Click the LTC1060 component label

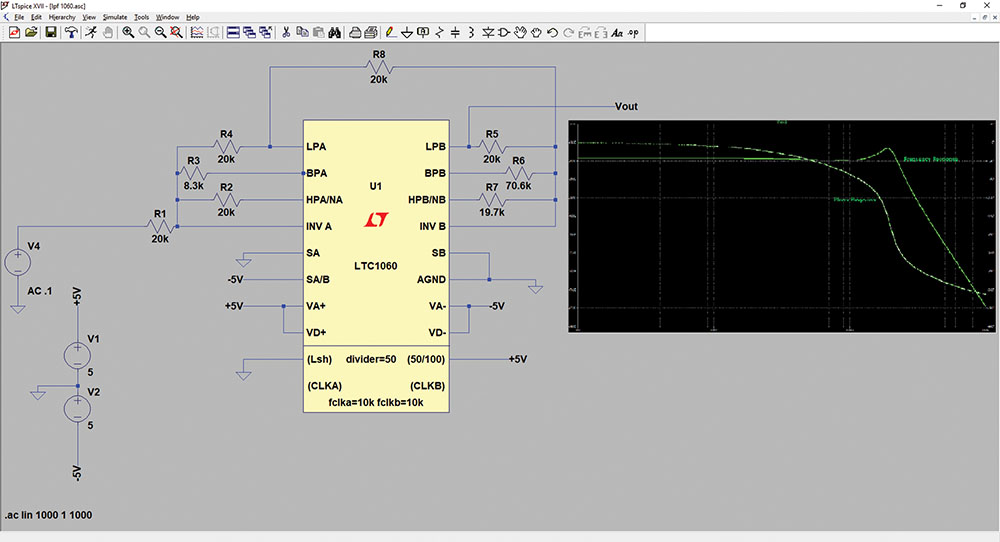(x=376, y=266)
